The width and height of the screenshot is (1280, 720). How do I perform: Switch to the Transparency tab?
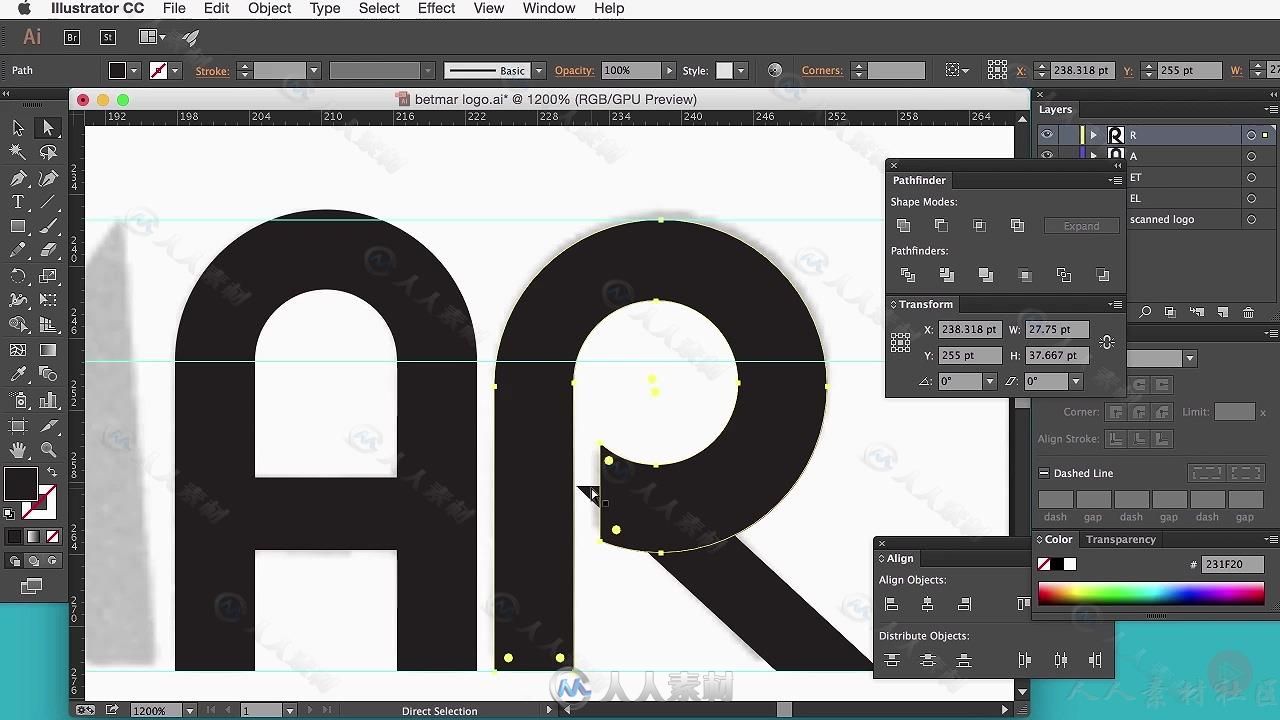(1121, 539)
